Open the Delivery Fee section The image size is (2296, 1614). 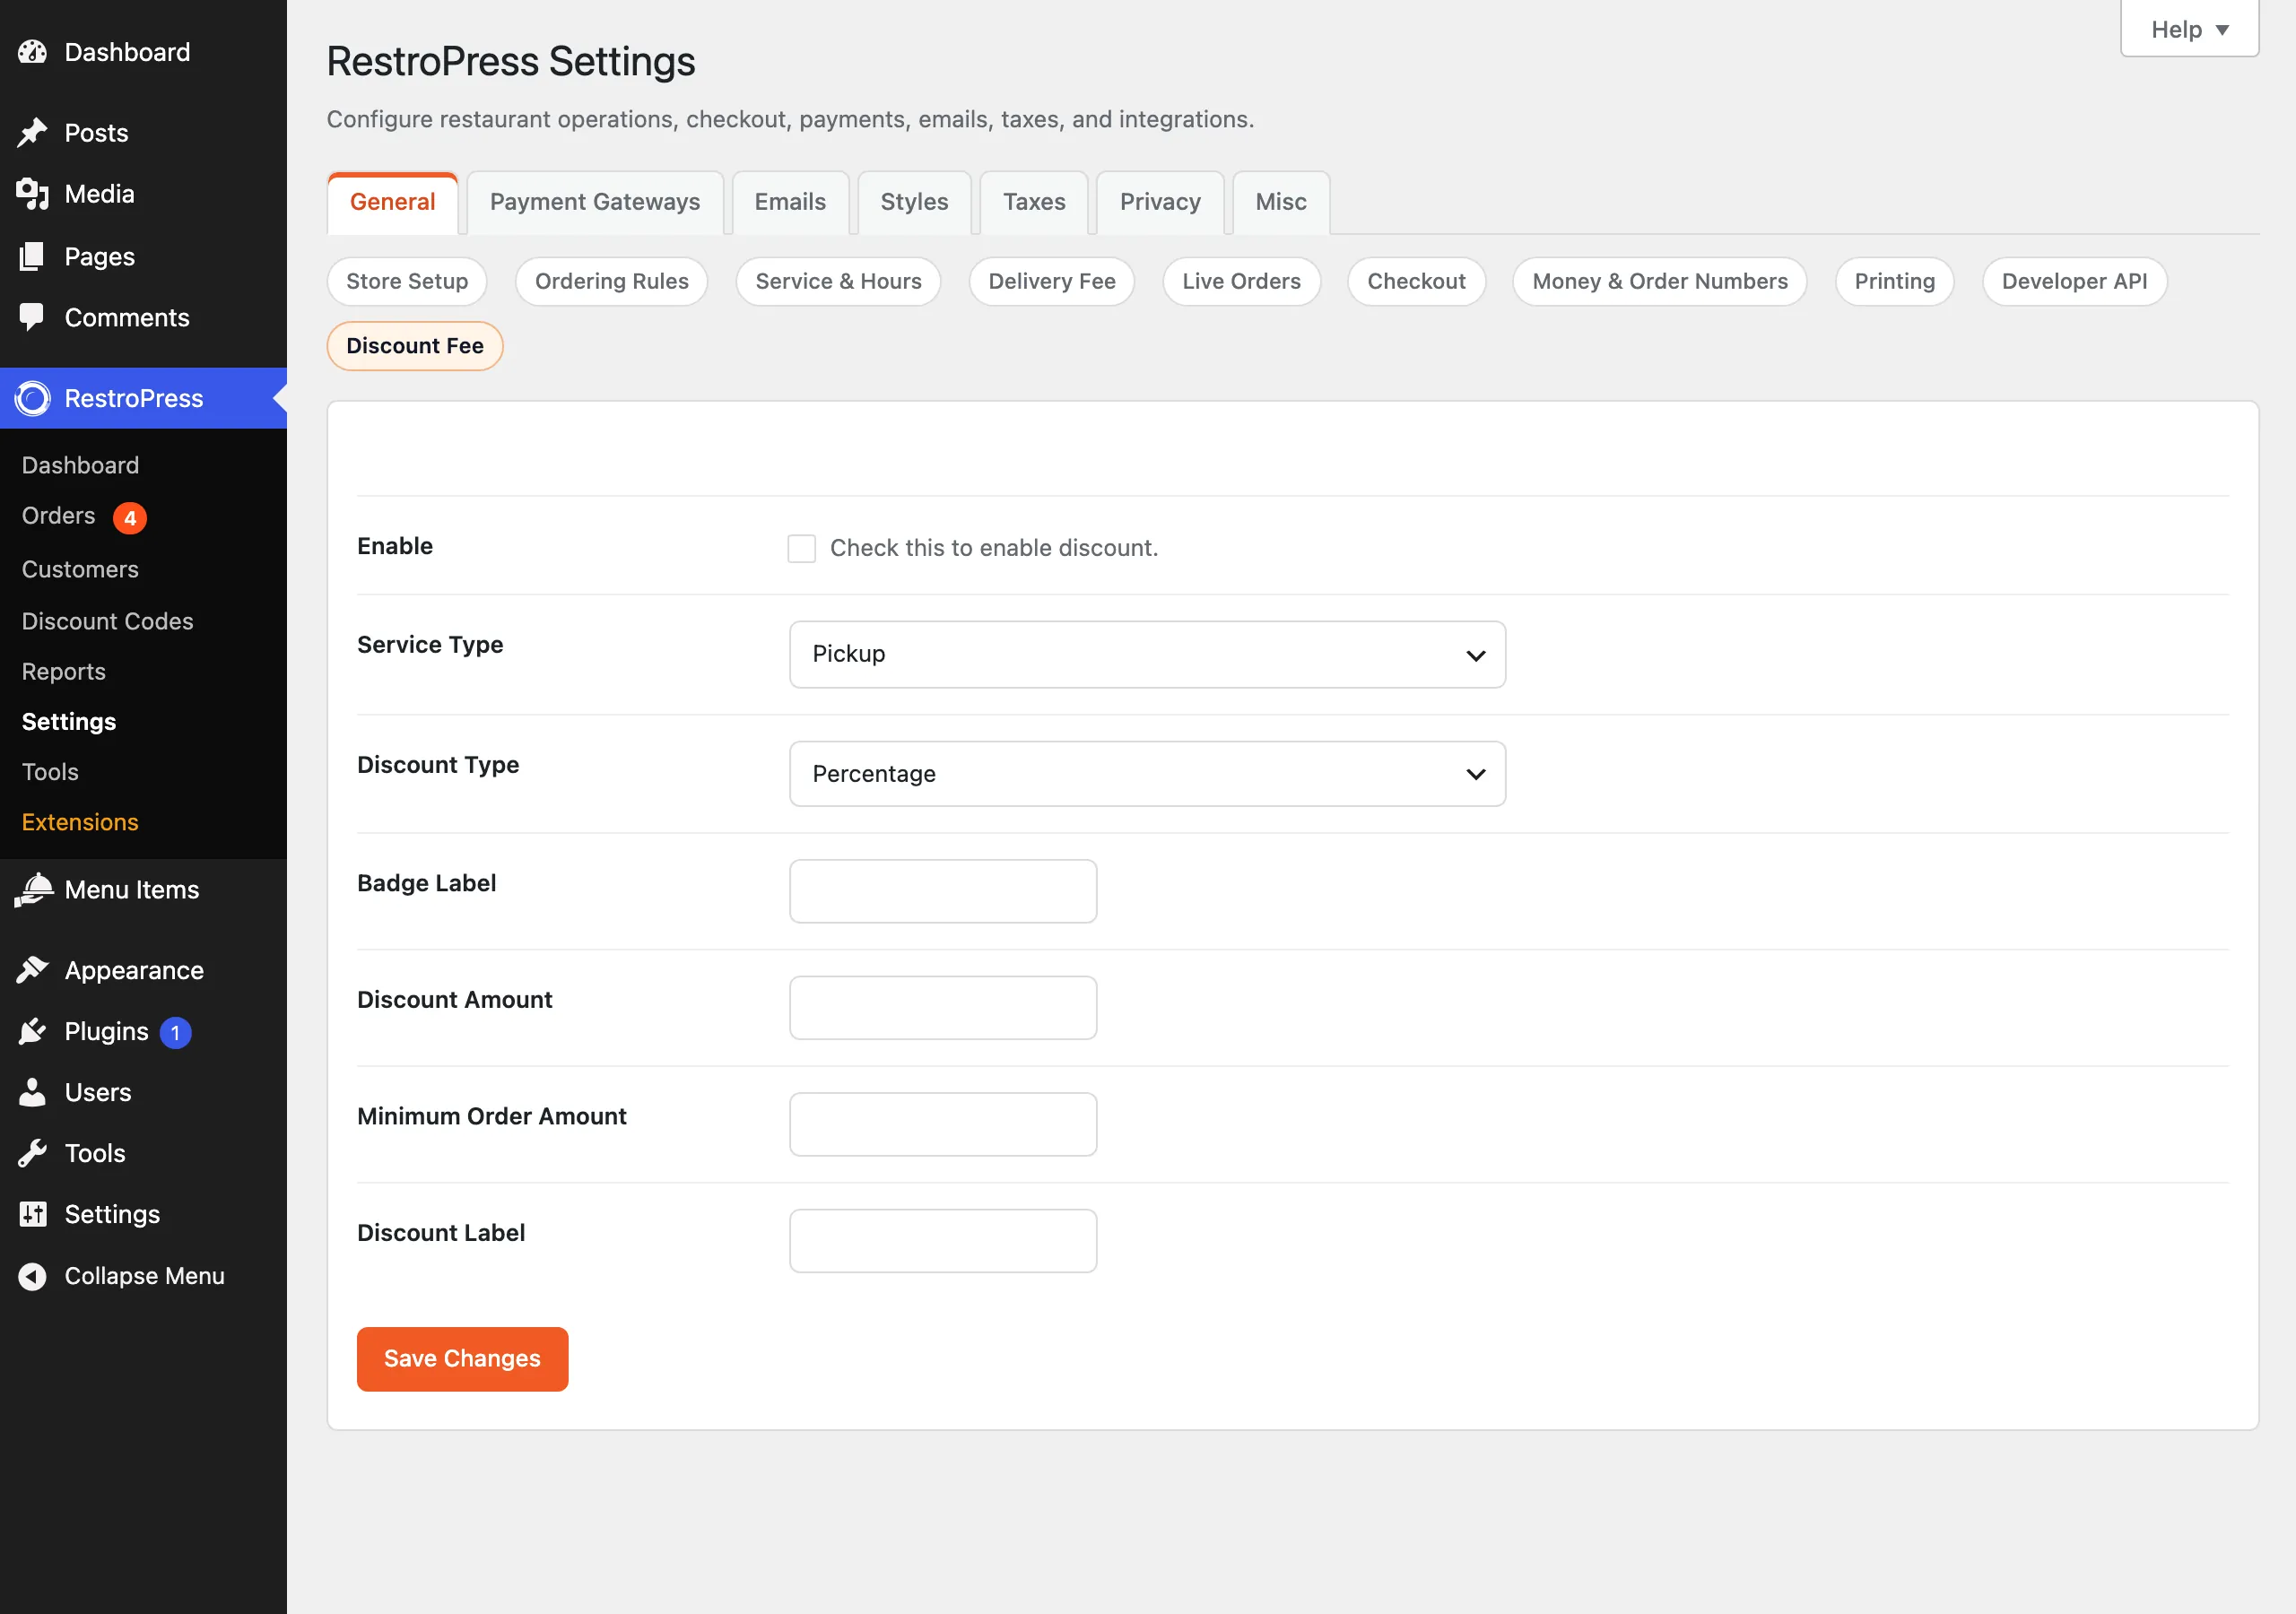(x=1052, y=281)
